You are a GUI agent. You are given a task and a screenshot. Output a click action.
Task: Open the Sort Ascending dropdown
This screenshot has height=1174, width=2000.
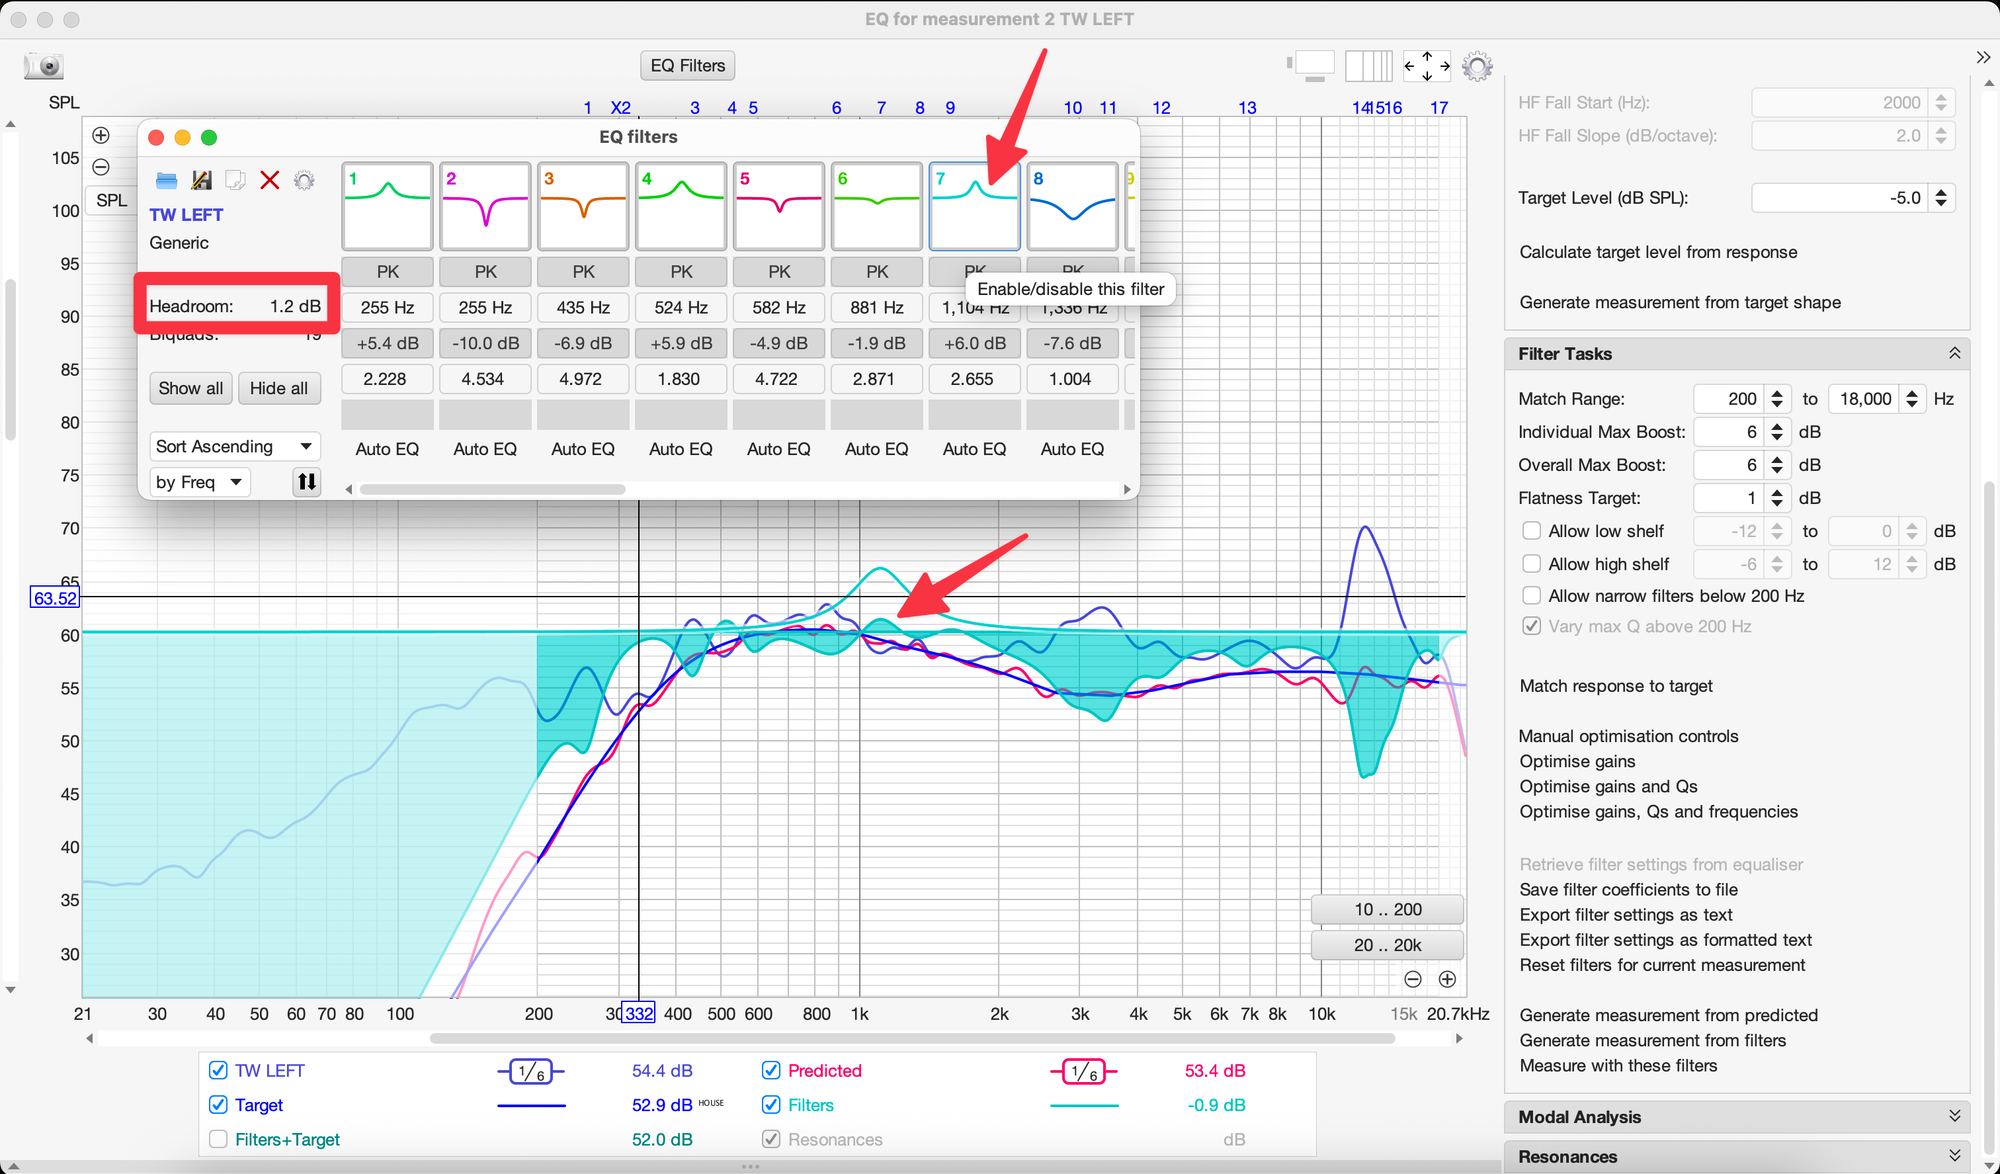[235, 446]
